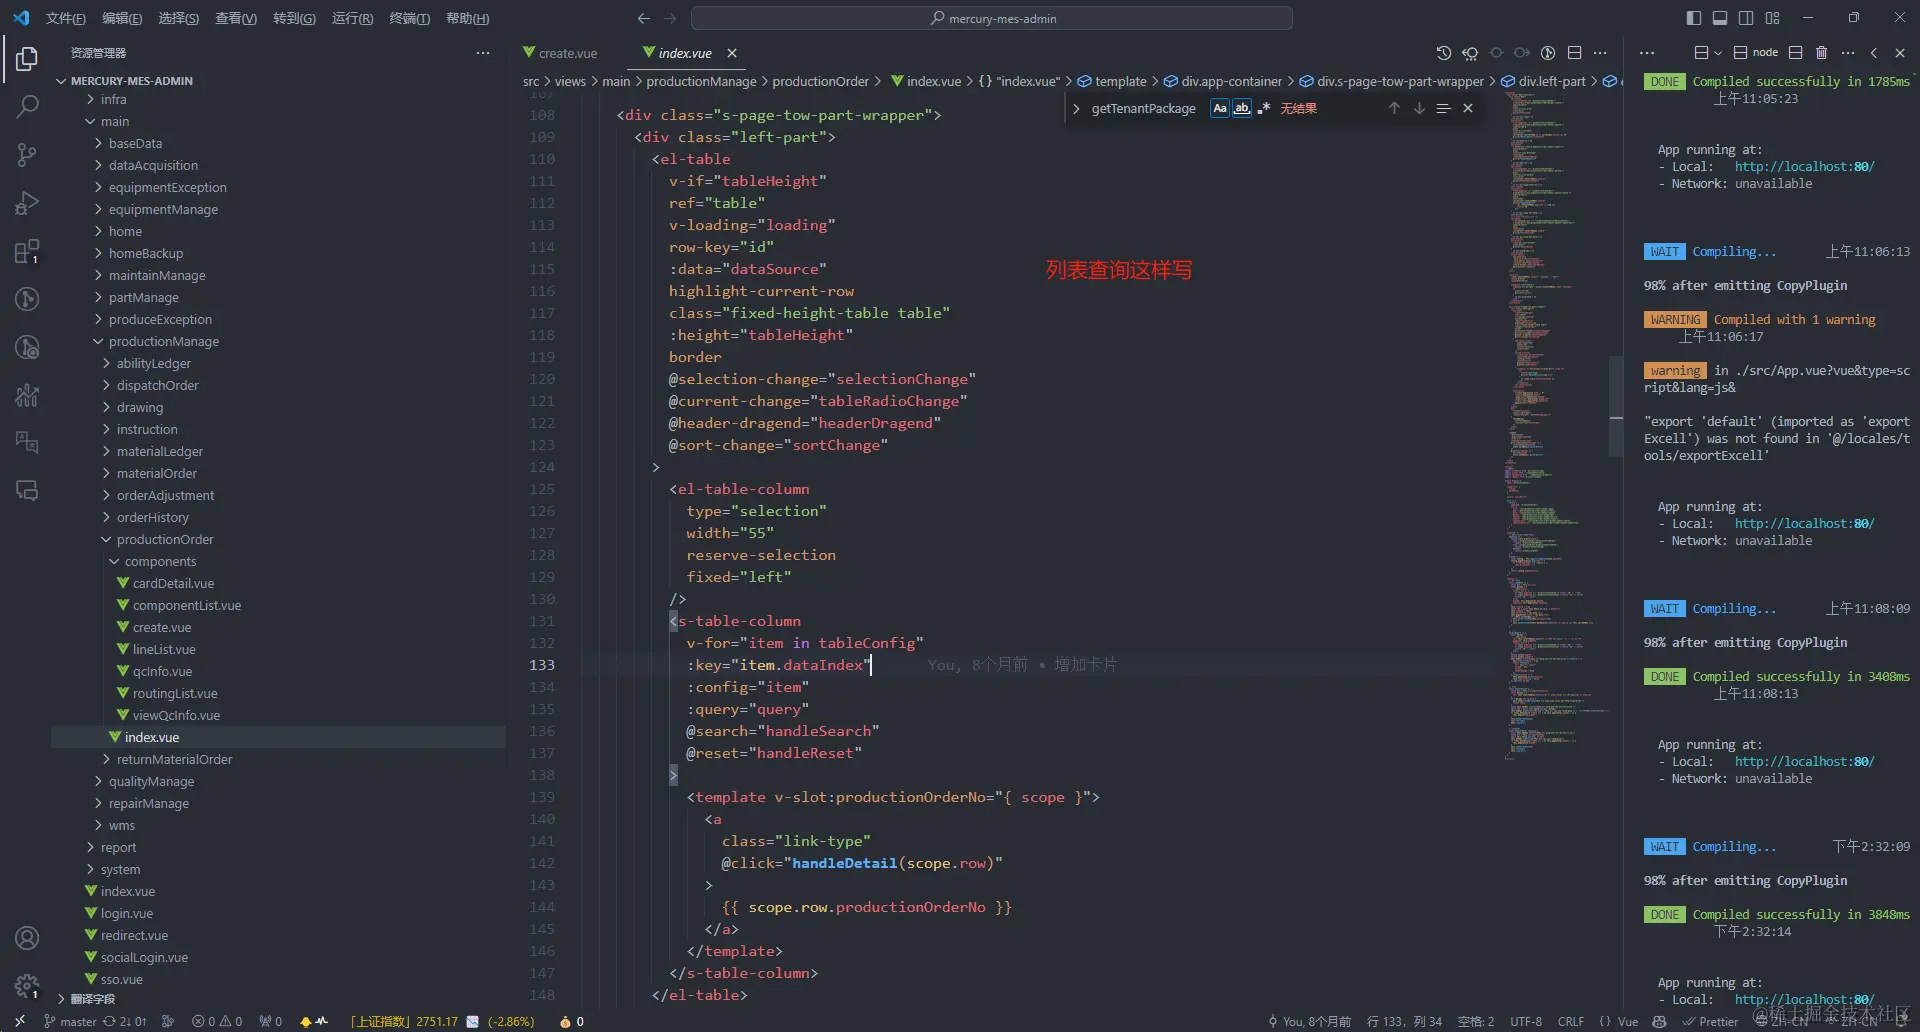This screenshot has height=1032, width=1920.
Task: Toggle the secondary side bar
Action: [1746, 18]
